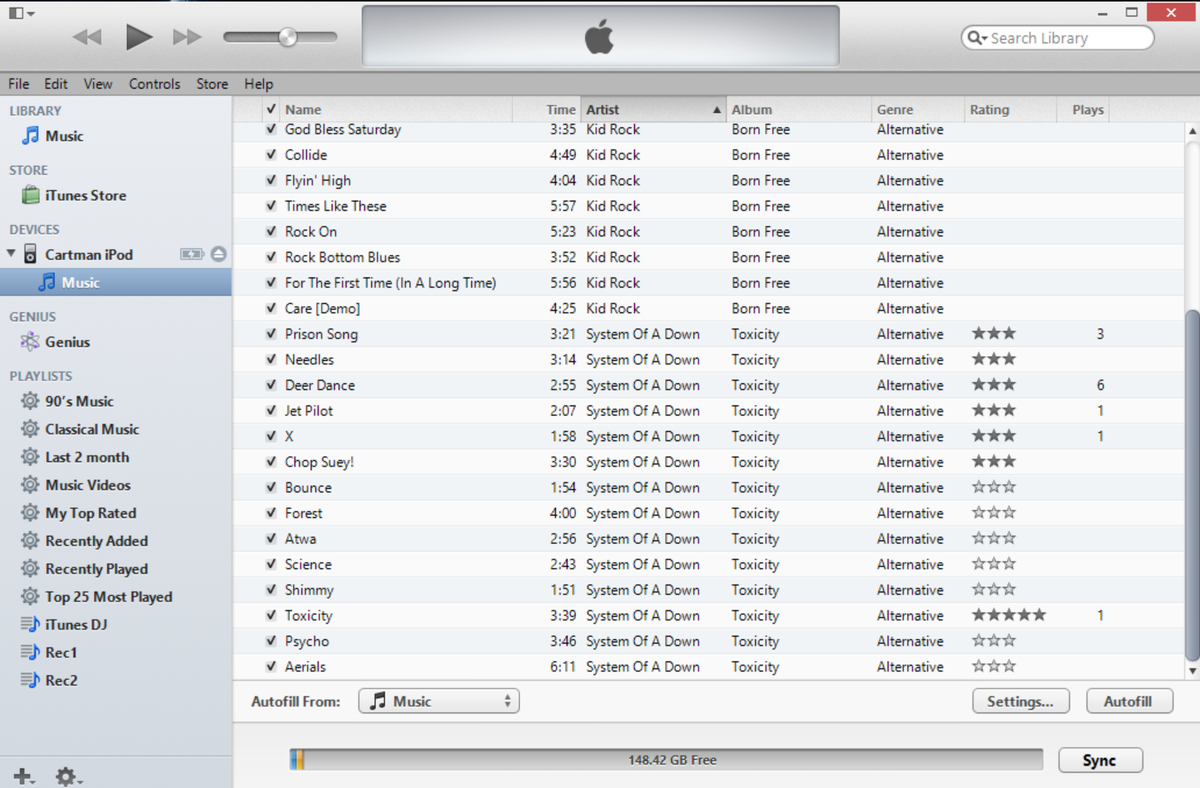Select Genius in the sidebar
The image size is (1200, 788).
67,342
